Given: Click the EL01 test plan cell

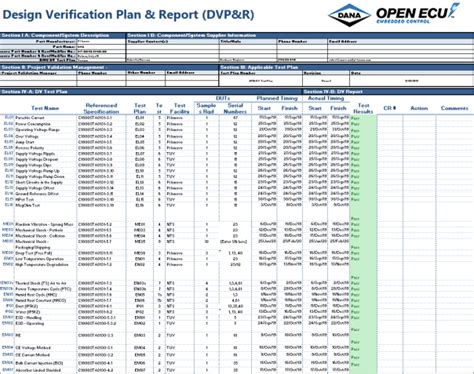Looking at the screenshot, I should (140, 118).
